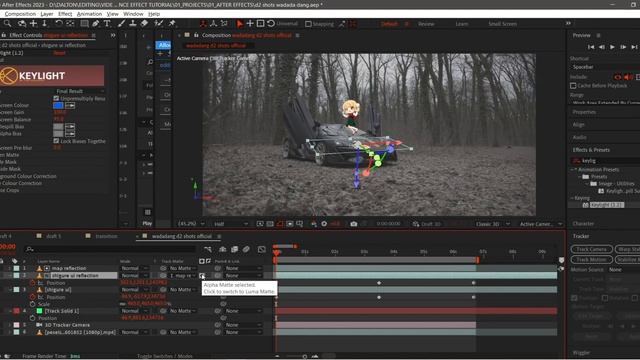Toggle Frame Blending icon in timeline

234,249
